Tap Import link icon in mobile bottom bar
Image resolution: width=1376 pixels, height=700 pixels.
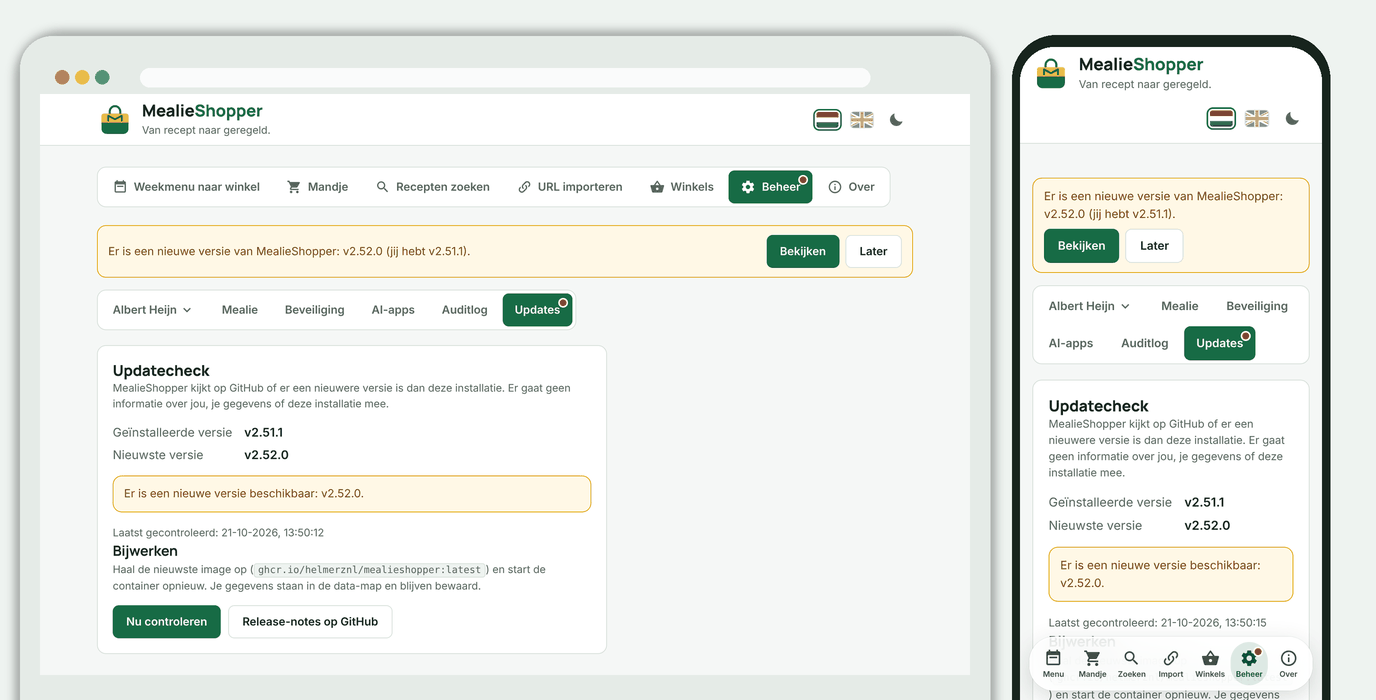click(1171, 663)
